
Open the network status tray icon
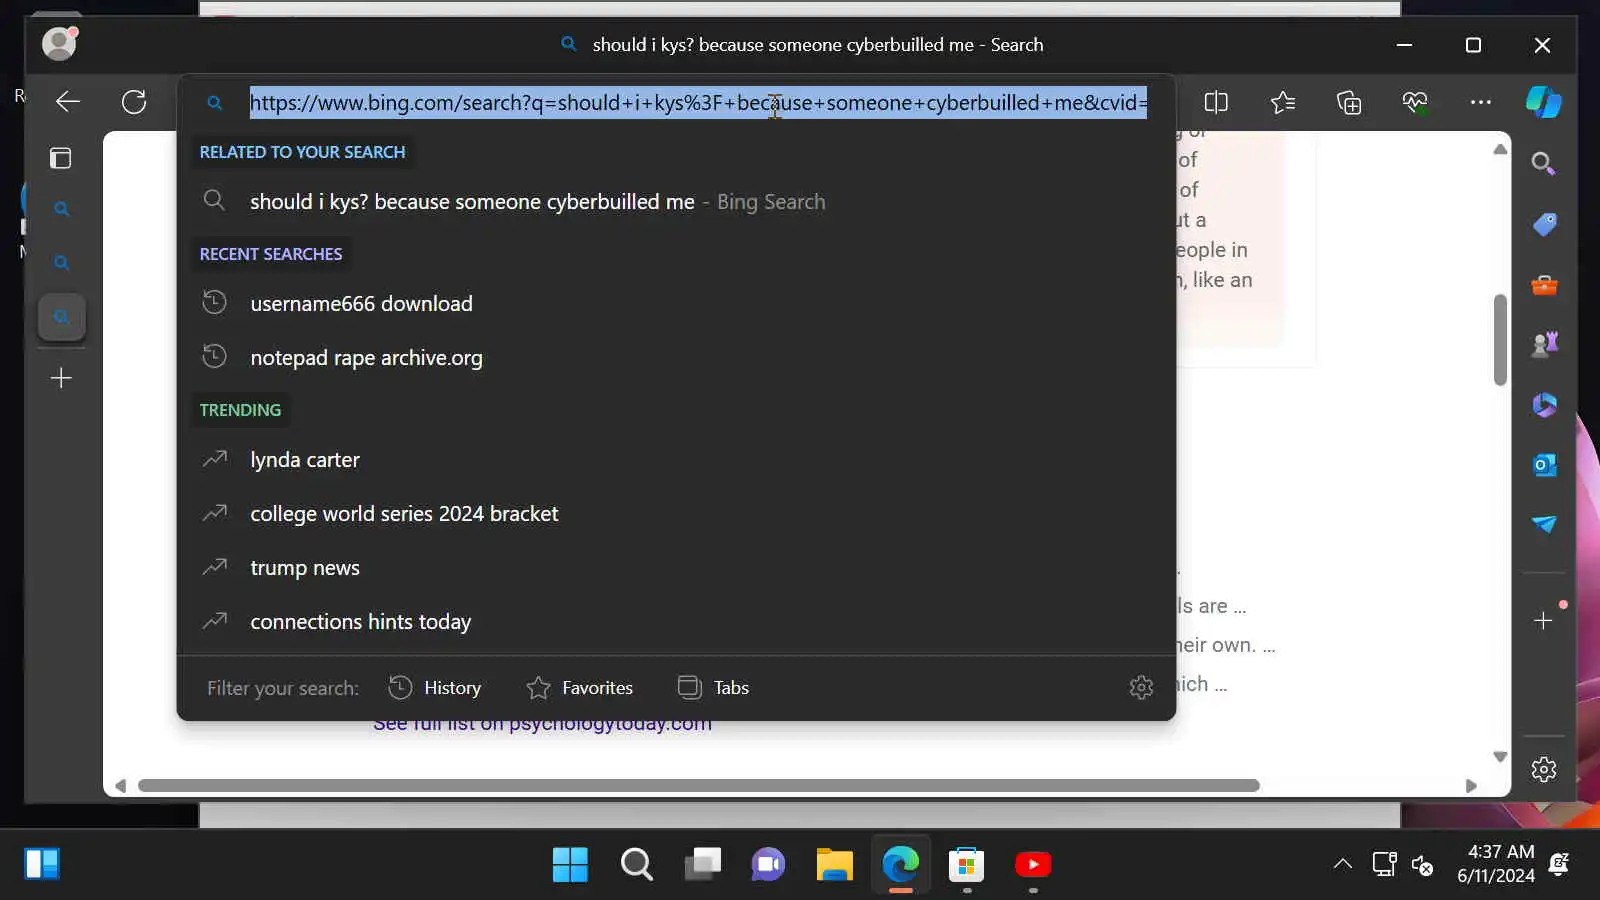pyautogui.click(x=1384, y=864)
